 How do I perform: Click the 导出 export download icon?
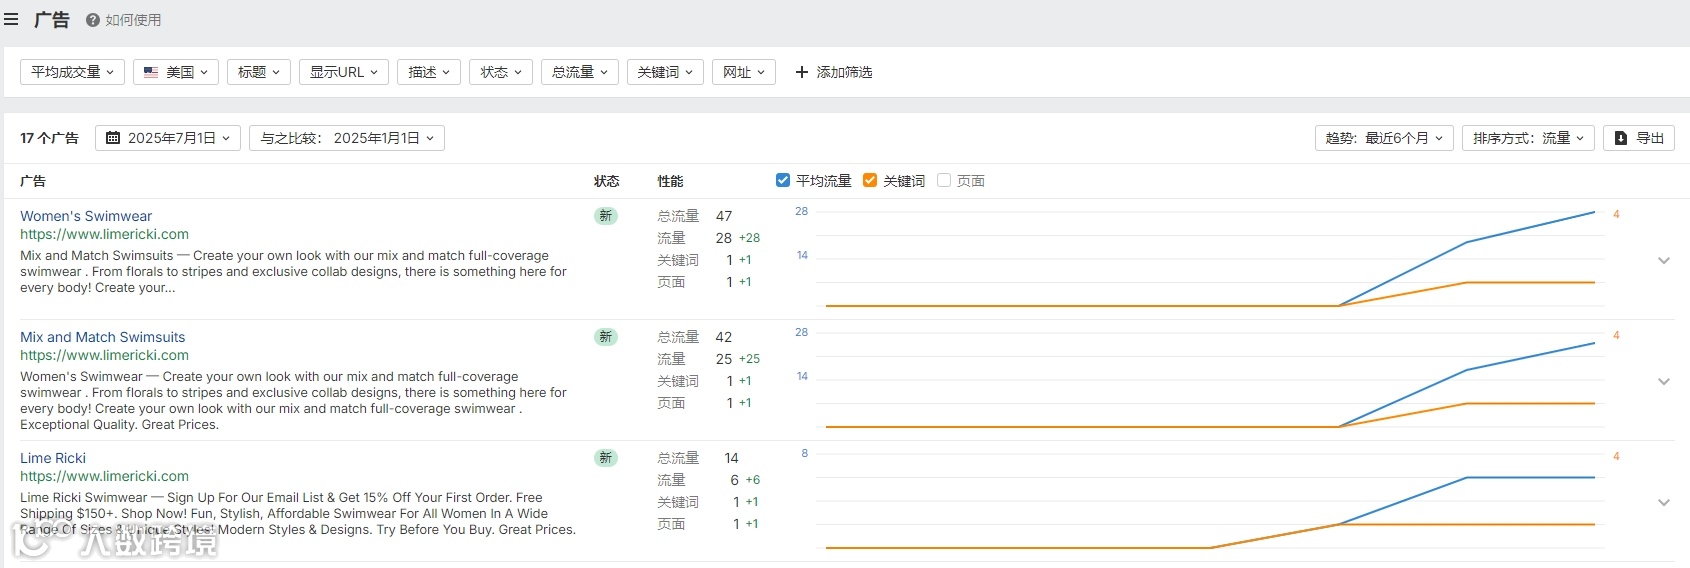pos(1621,138)
